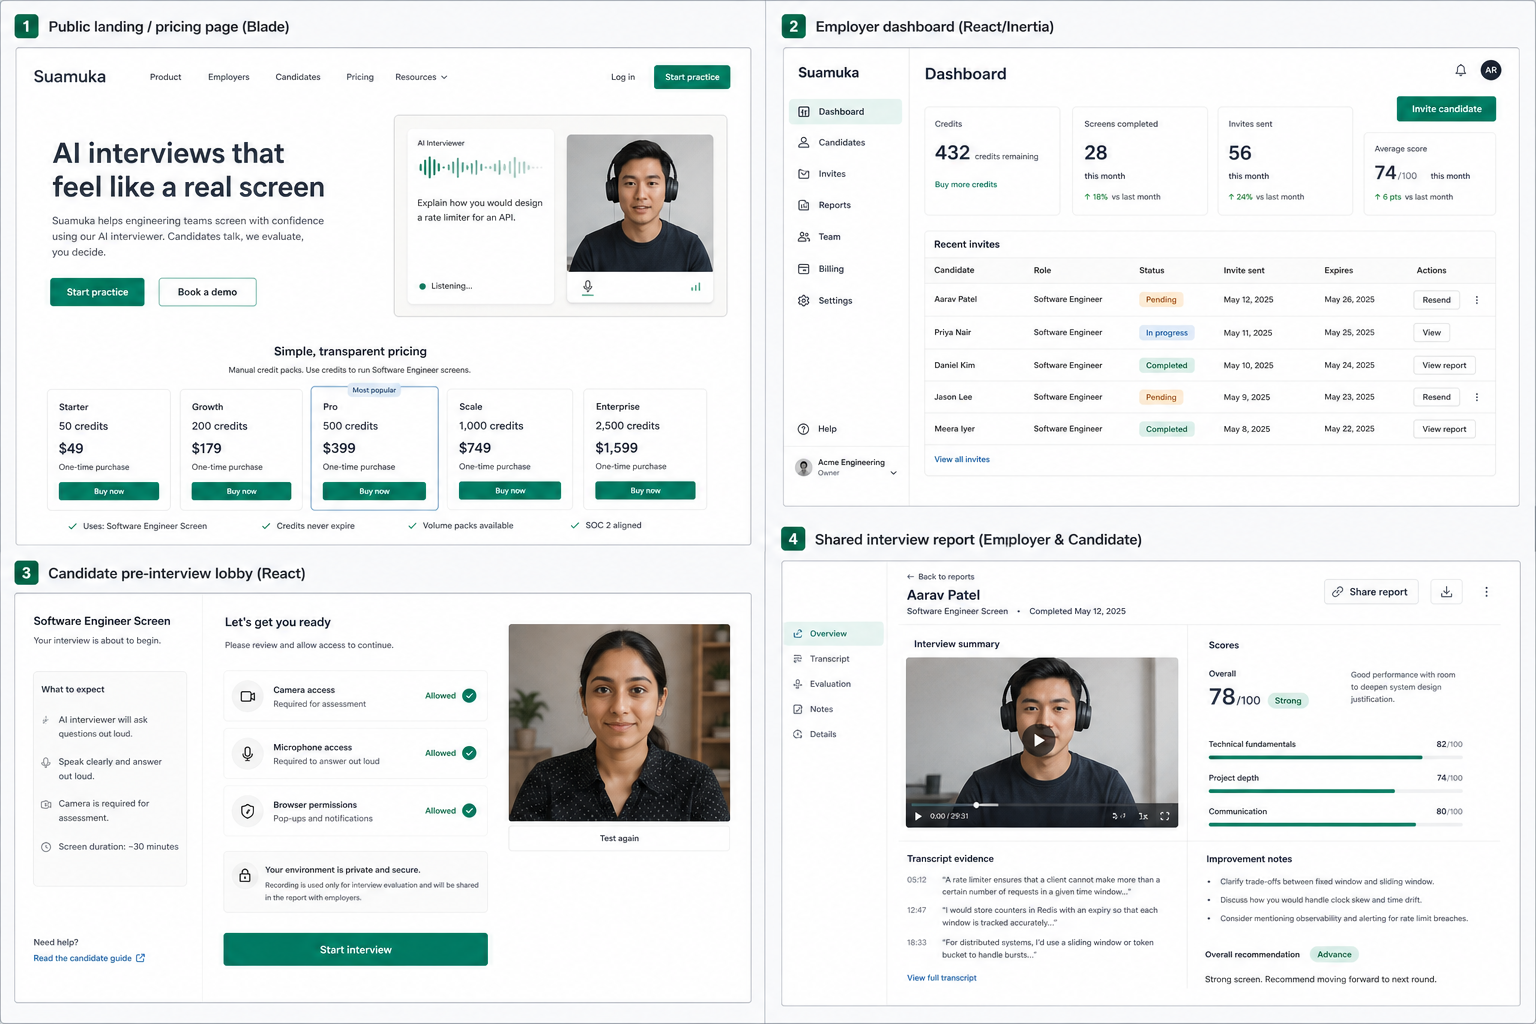Select the Dashboard sidebar item
The height and width of the screenshot is (1024, 1536).
tap(845, 112)
